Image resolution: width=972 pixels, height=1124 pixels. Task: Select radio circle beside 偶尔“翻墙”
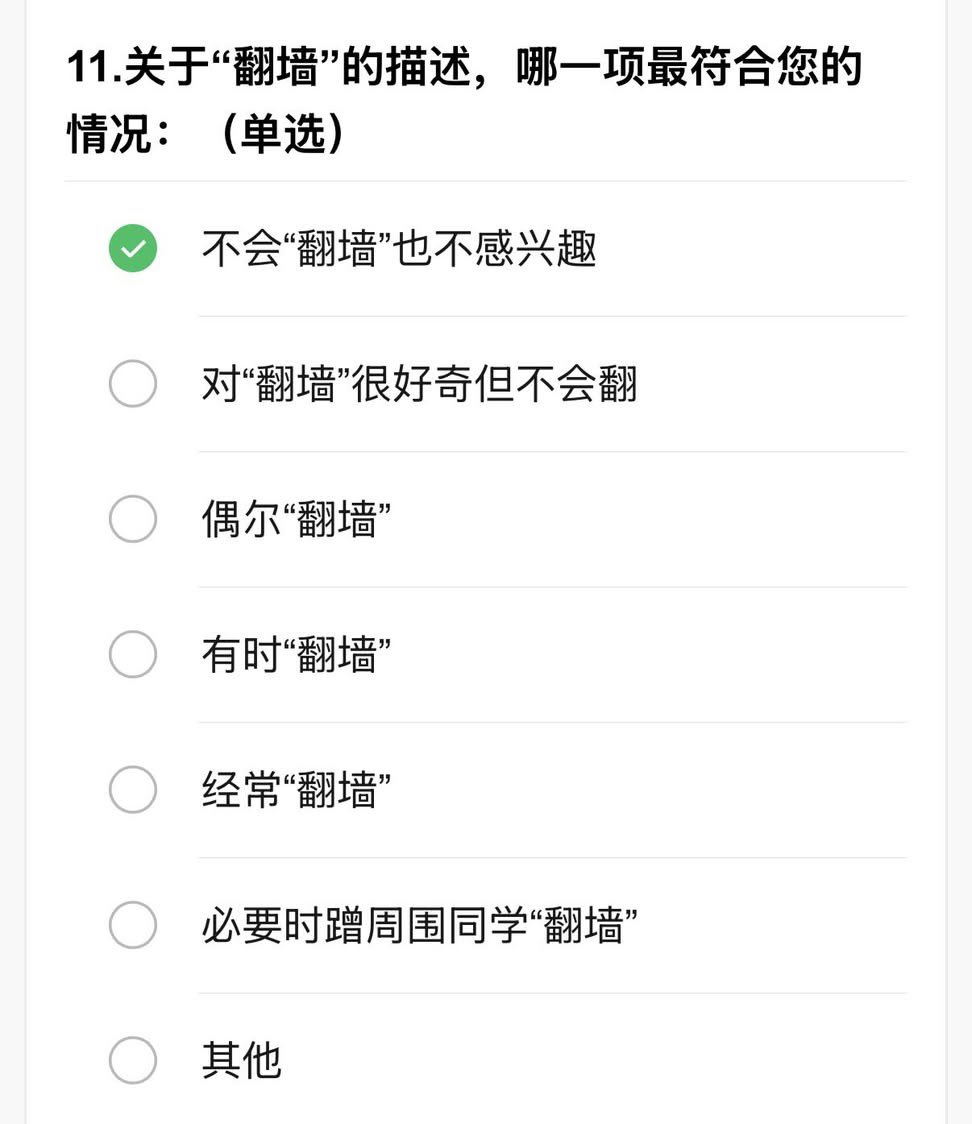tap(133, 519)
